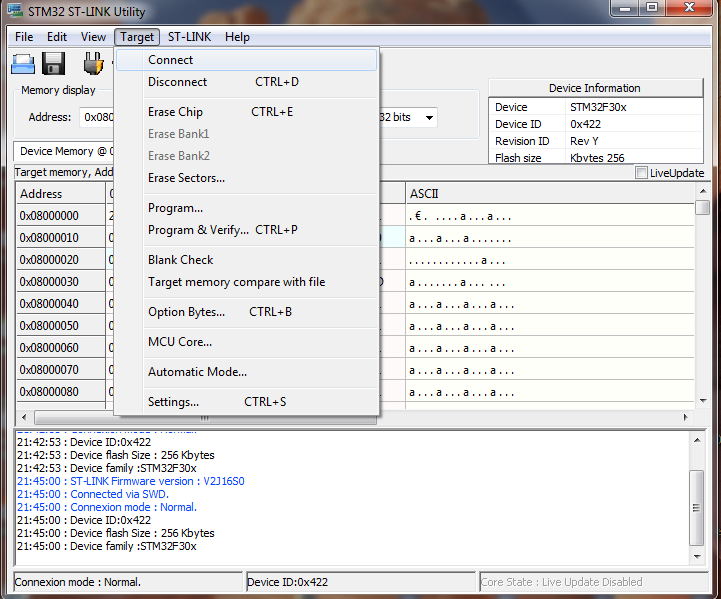Image resolution: width=721 pixels, height=599 pixels.
Task: Toggle the LiveUpdate checkbox
Action: click(641, 173)
